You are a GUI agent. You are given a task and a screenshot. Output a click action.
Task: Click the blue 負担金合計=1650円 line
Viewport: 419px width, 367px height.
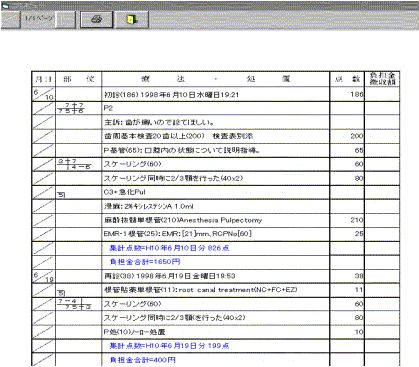tap(145, 262)
